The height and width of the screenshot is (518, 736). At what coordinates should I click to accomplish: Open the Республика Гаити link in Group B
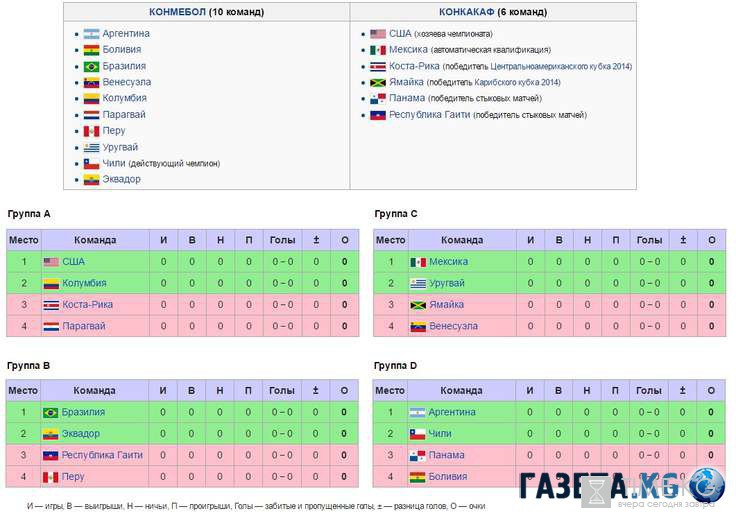(102, 455)
